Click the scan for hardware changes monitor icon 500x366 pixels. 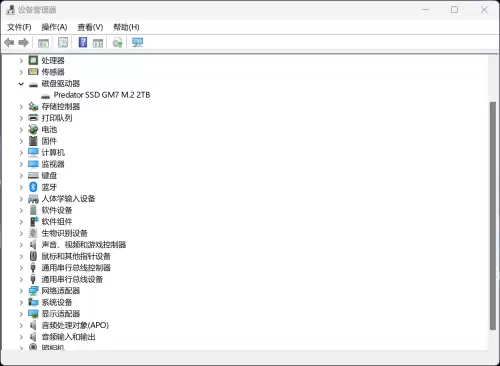137,42
